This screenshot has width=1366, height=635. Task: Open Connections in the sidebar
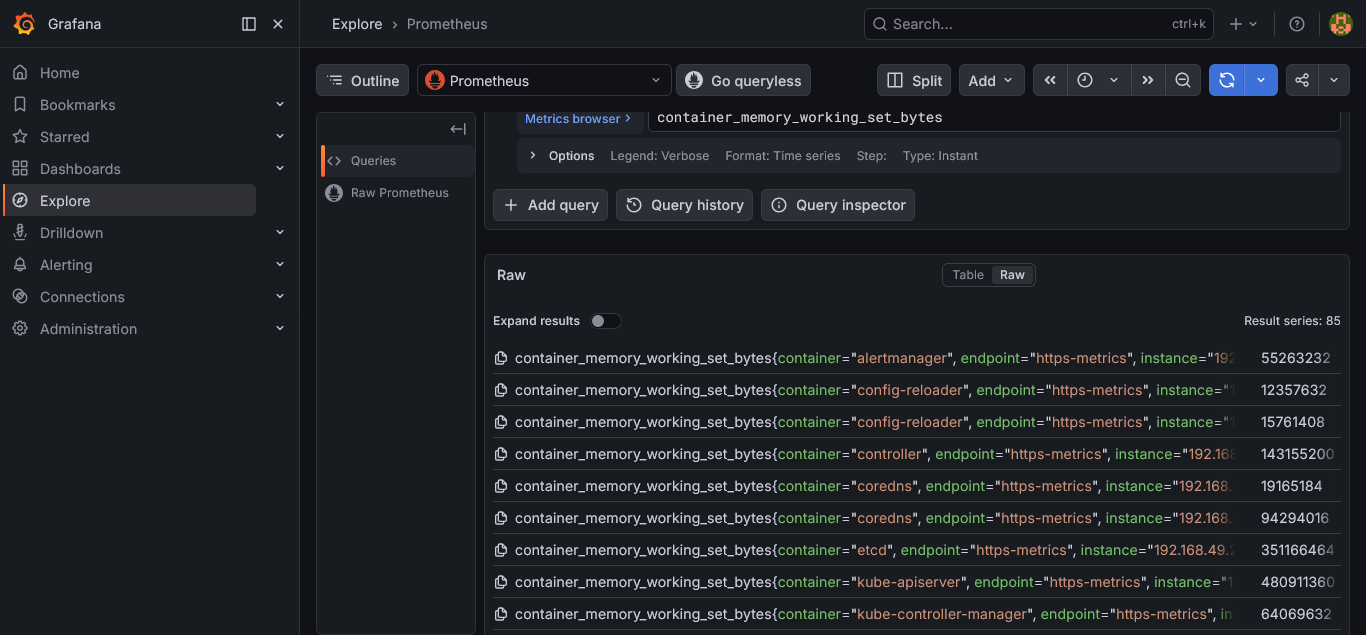[x=82, y=297]
